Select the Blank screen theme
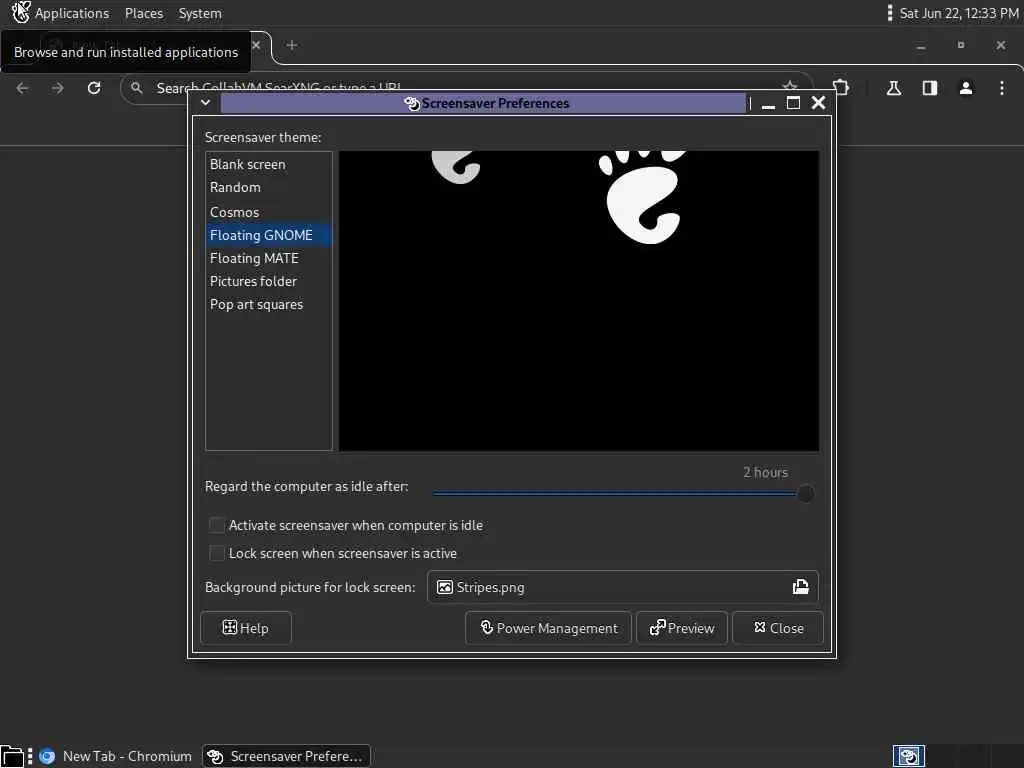1024x768 pixels. (268, 165)
